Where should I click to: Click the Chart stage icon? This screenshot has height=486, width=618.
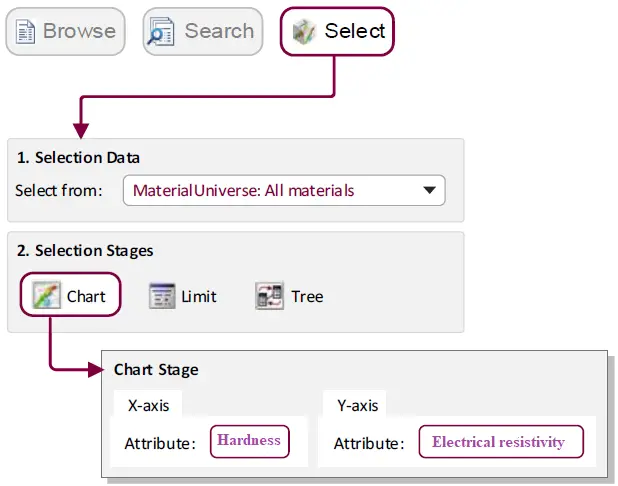(46, 296)
